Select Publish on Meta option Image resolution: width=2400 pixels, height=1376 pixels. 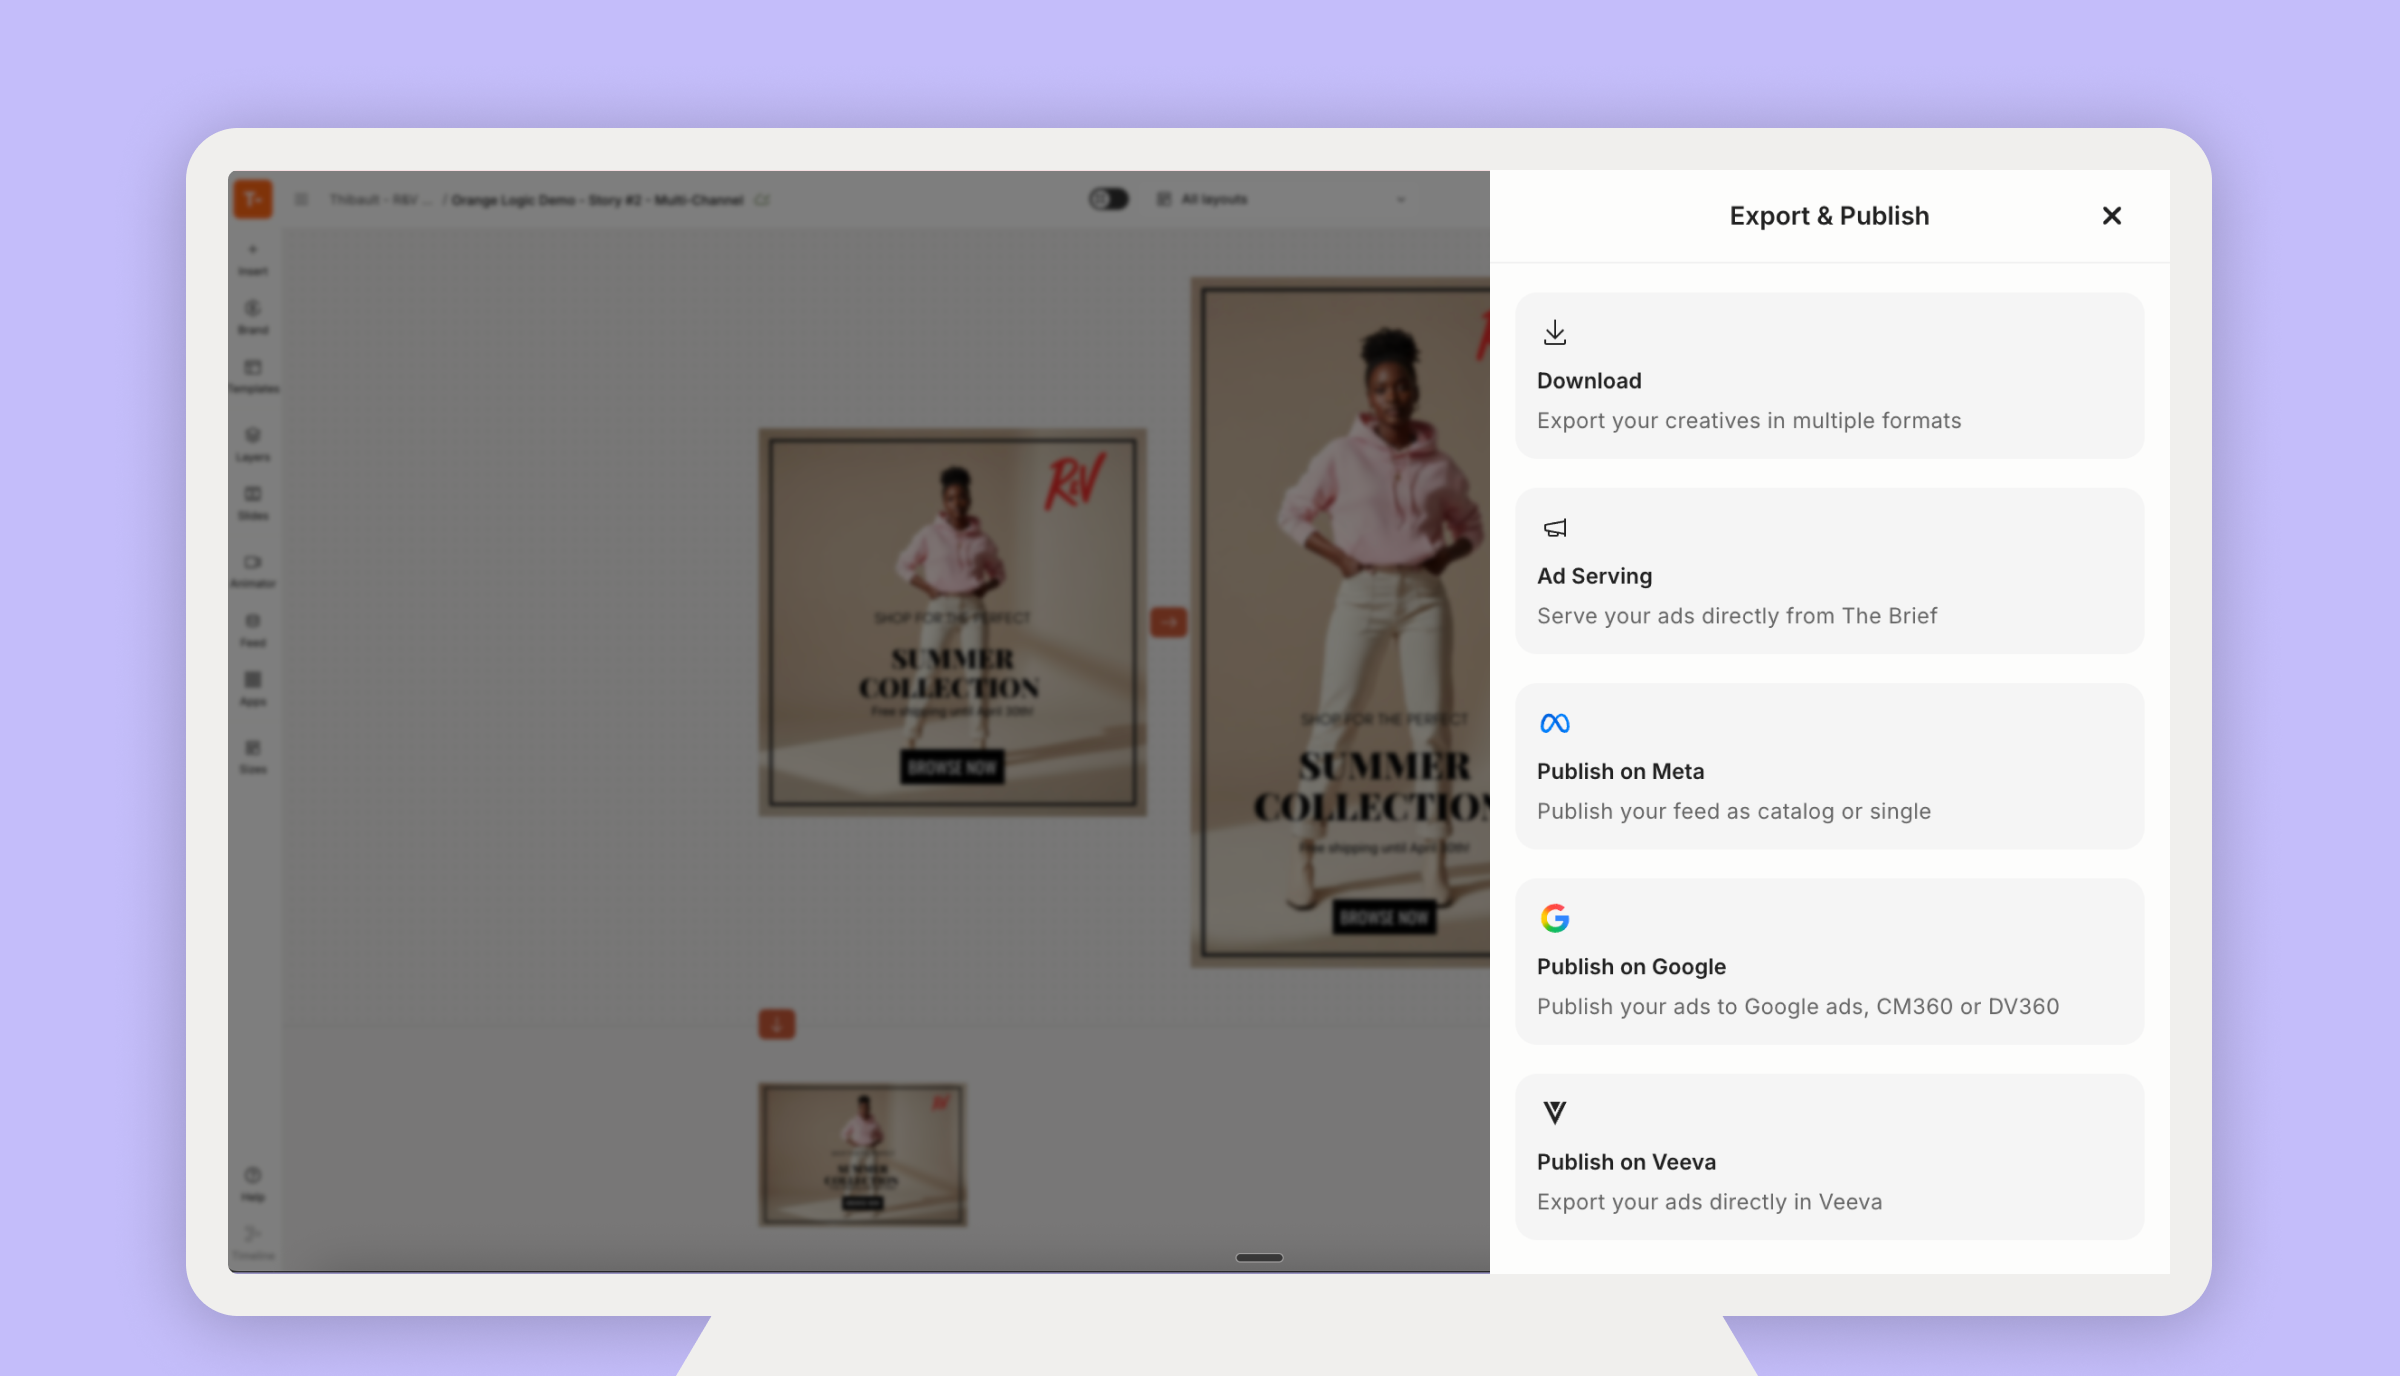(x=1829, y=766)
